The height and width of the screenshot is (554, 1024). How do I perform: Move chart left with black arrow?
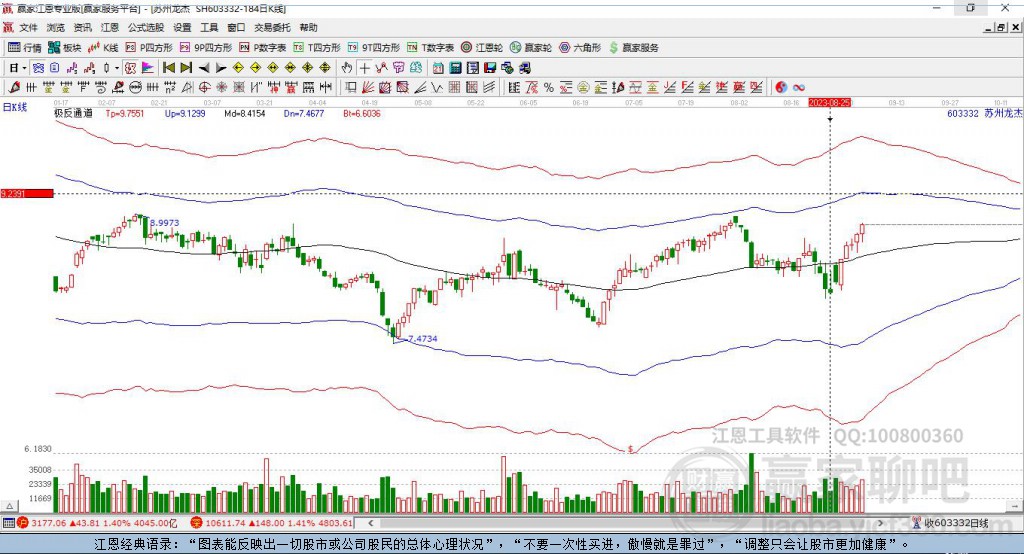click(x=204, y=68)
